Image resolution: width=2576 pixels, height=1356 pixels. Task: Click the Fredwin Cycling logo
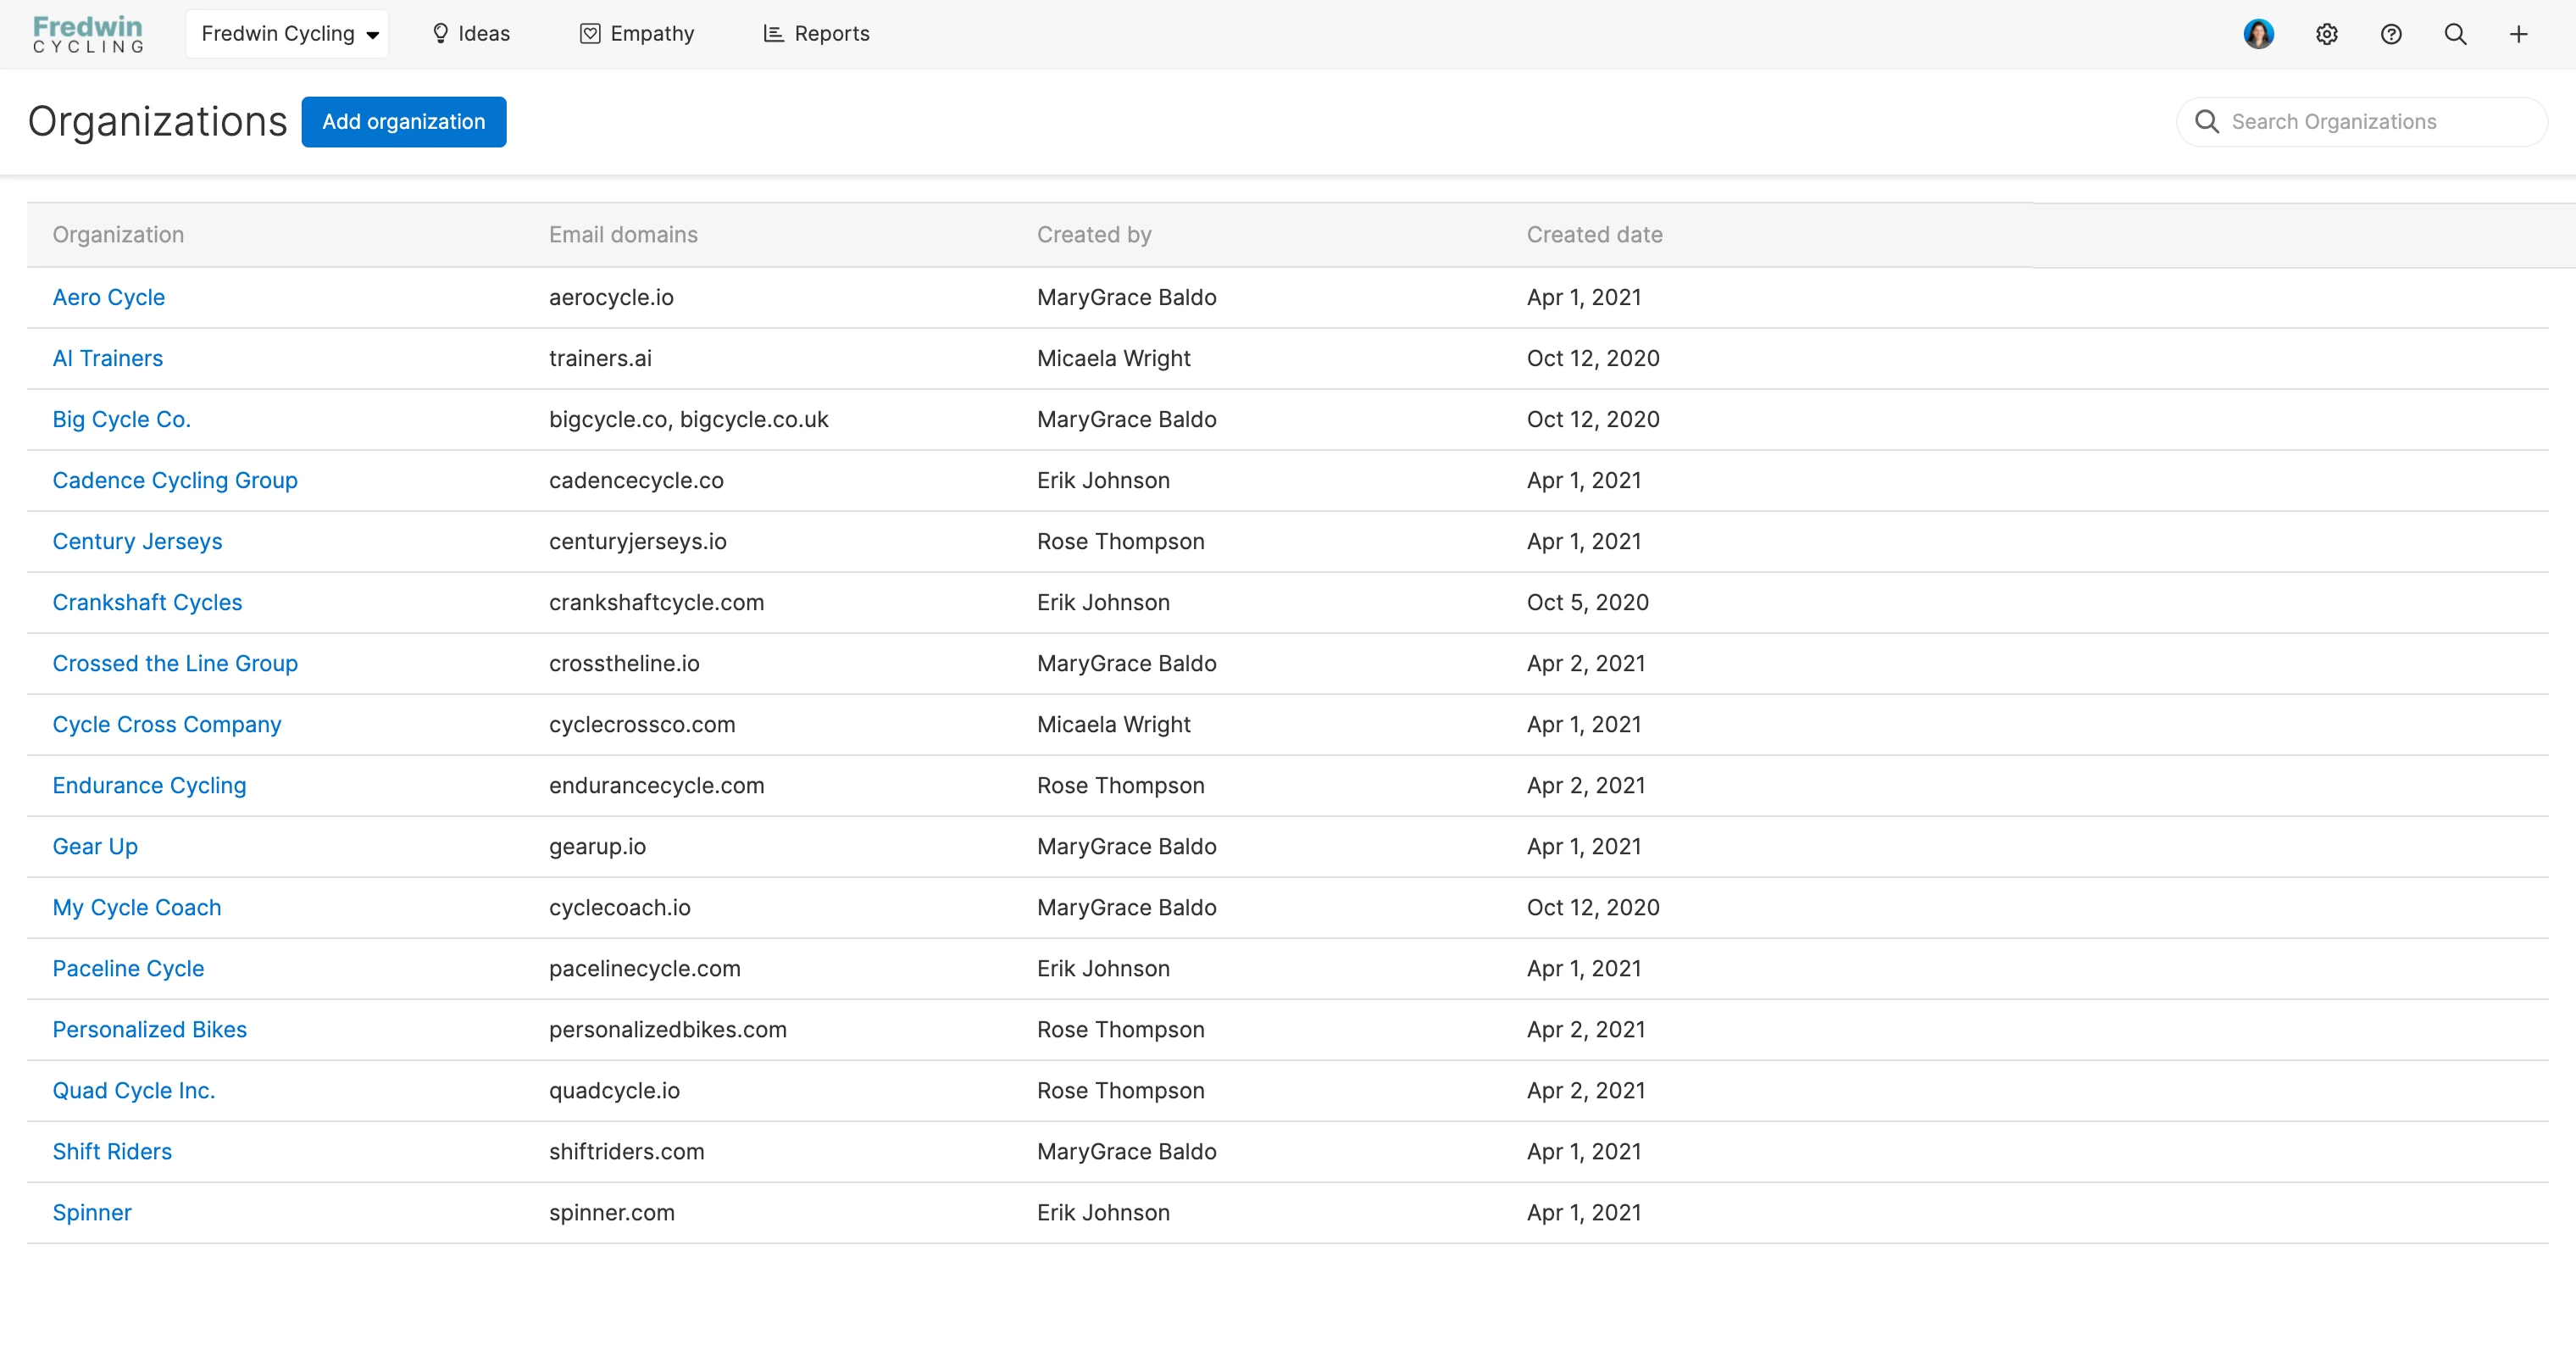88,34
